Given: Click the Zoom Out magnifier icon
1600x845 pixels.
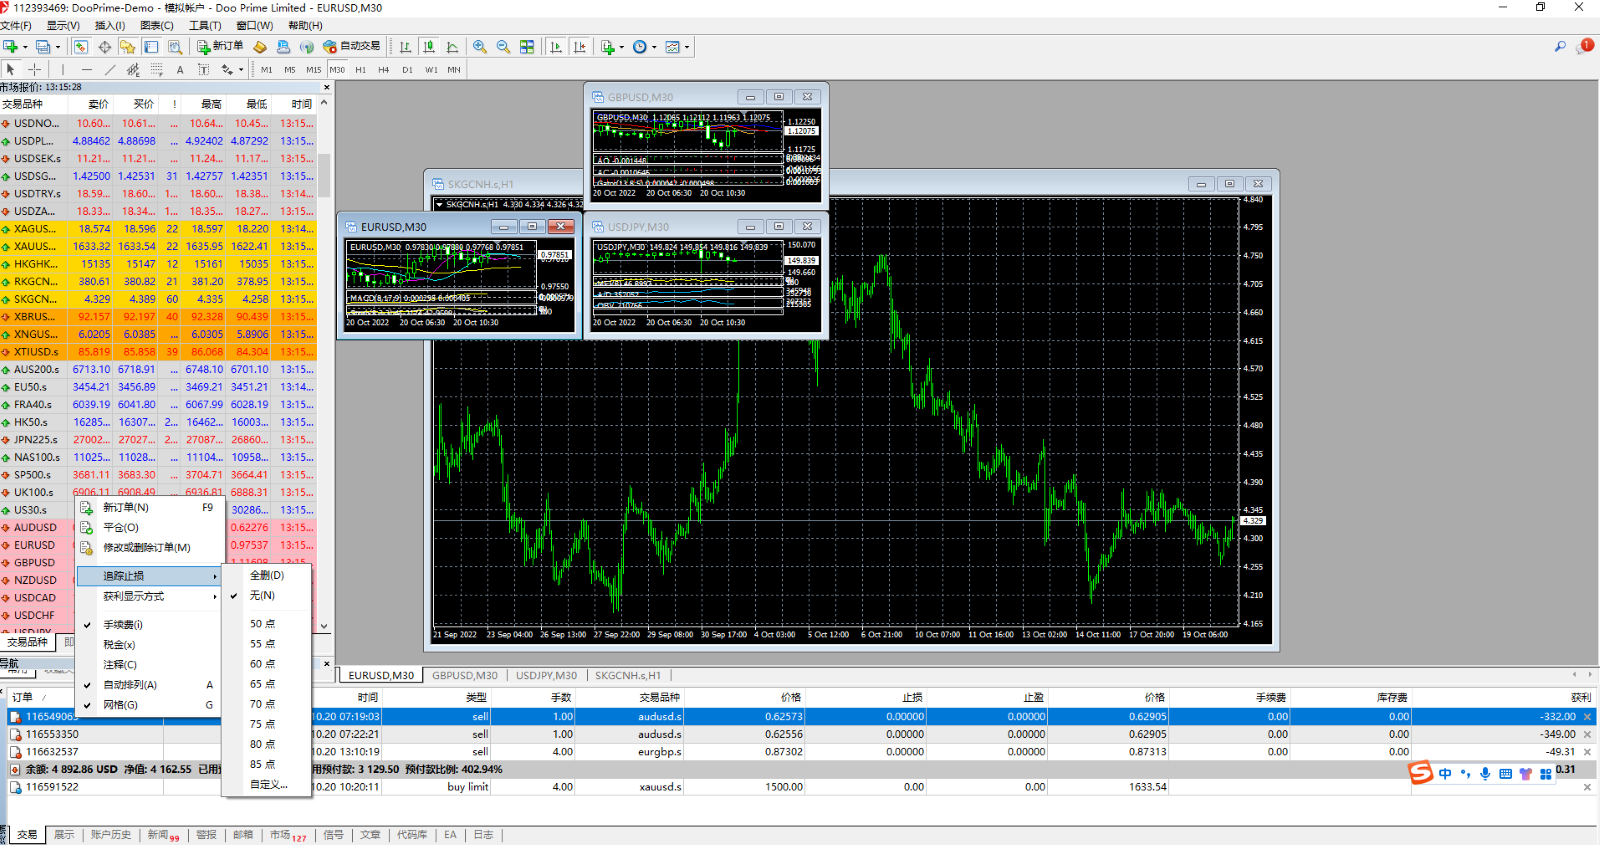Looking at the screenshot, I should click(503, 47).
